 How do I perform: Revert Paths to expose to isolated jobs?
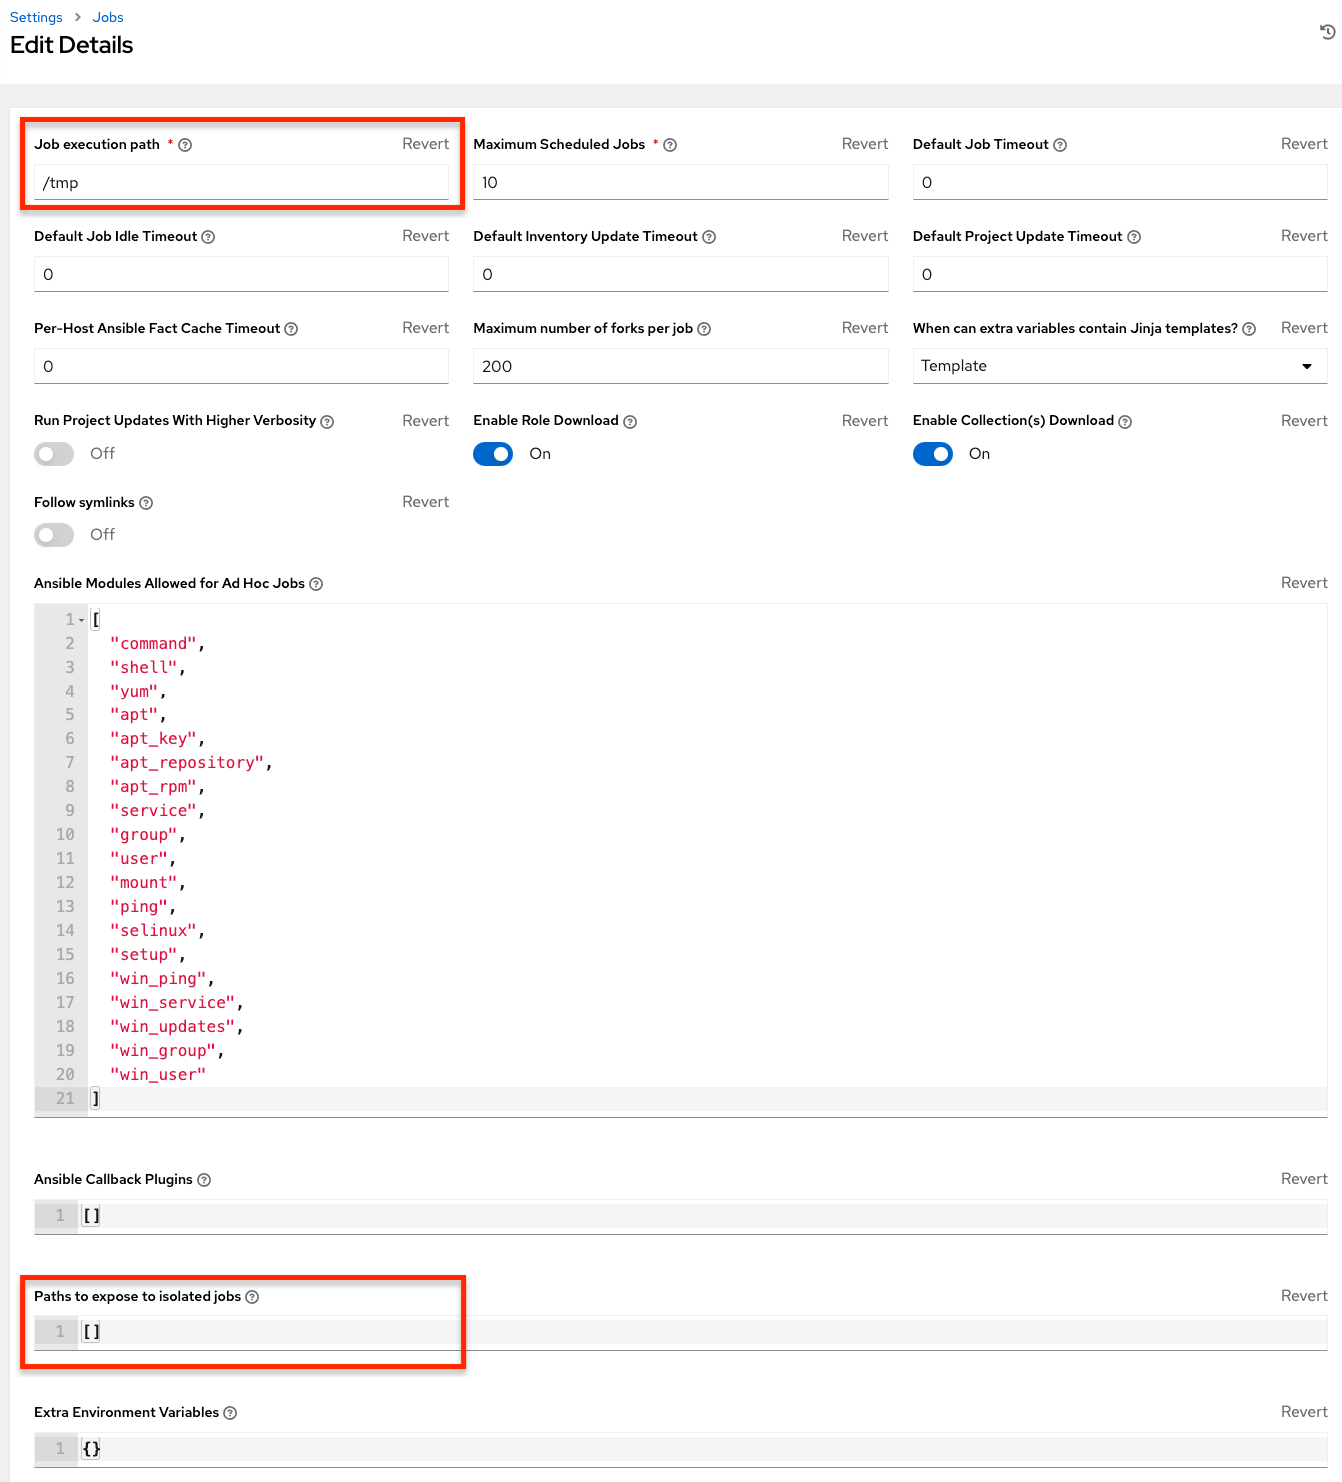(1304, 1296)
